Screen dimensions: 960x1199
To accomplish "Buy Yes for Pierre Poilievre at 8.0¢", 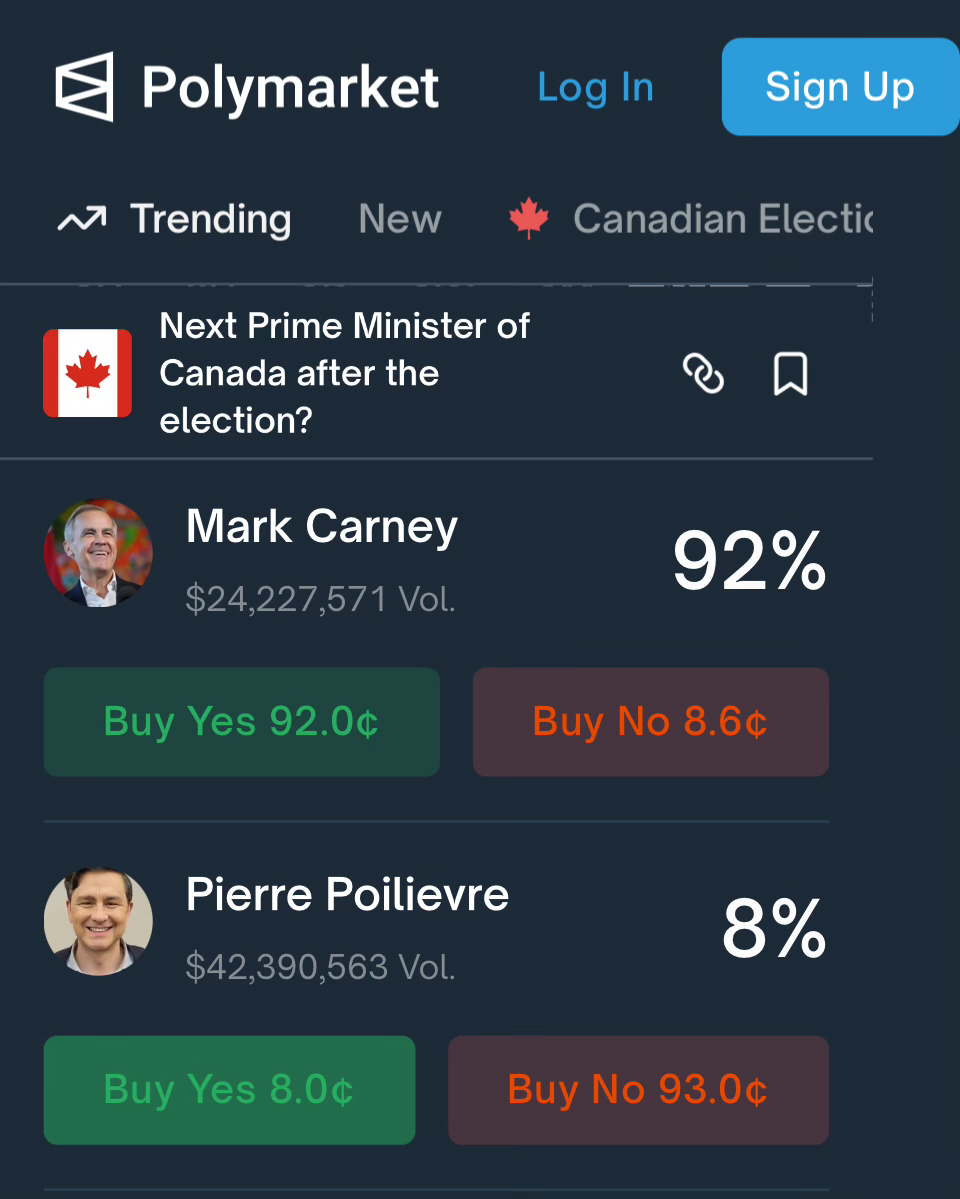I will pyautogui.click(x=229, y=1090).
